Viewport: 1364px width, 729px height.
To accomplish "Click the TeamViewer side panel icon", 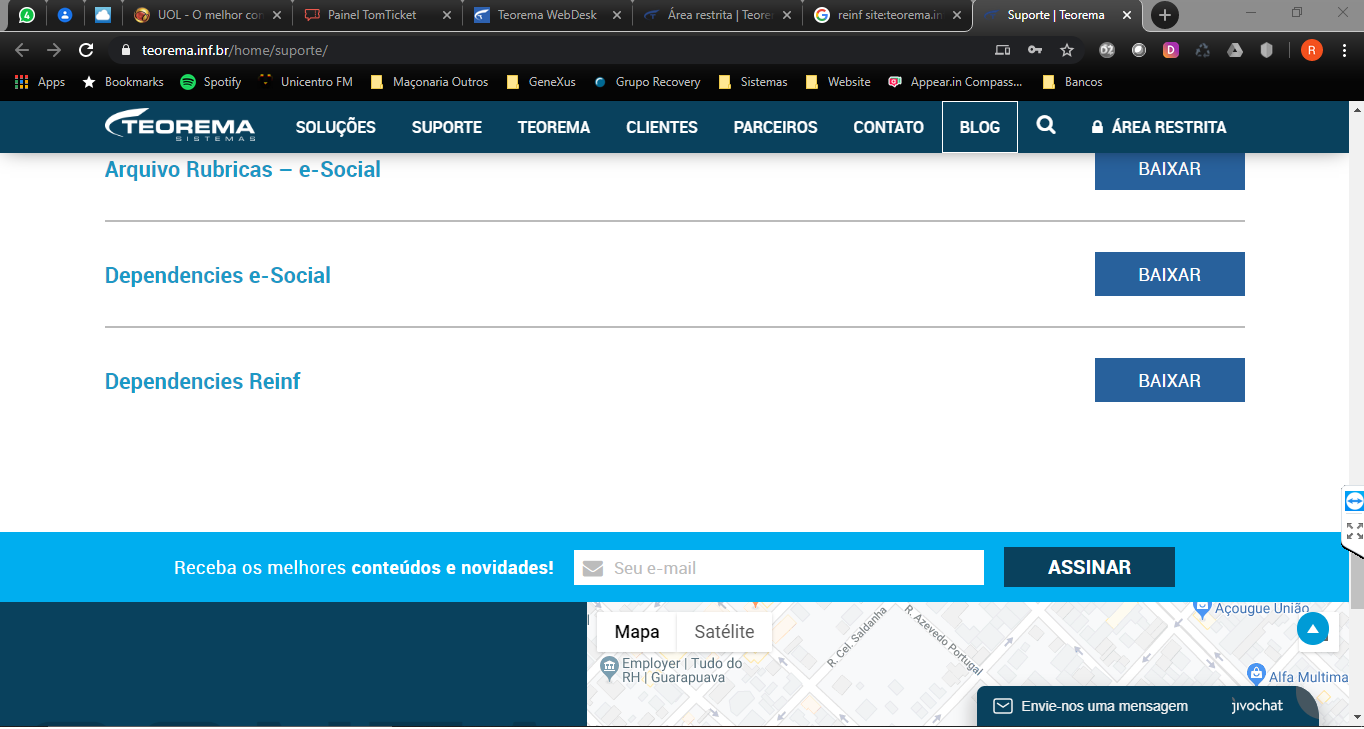I will tap(1354, 501).
